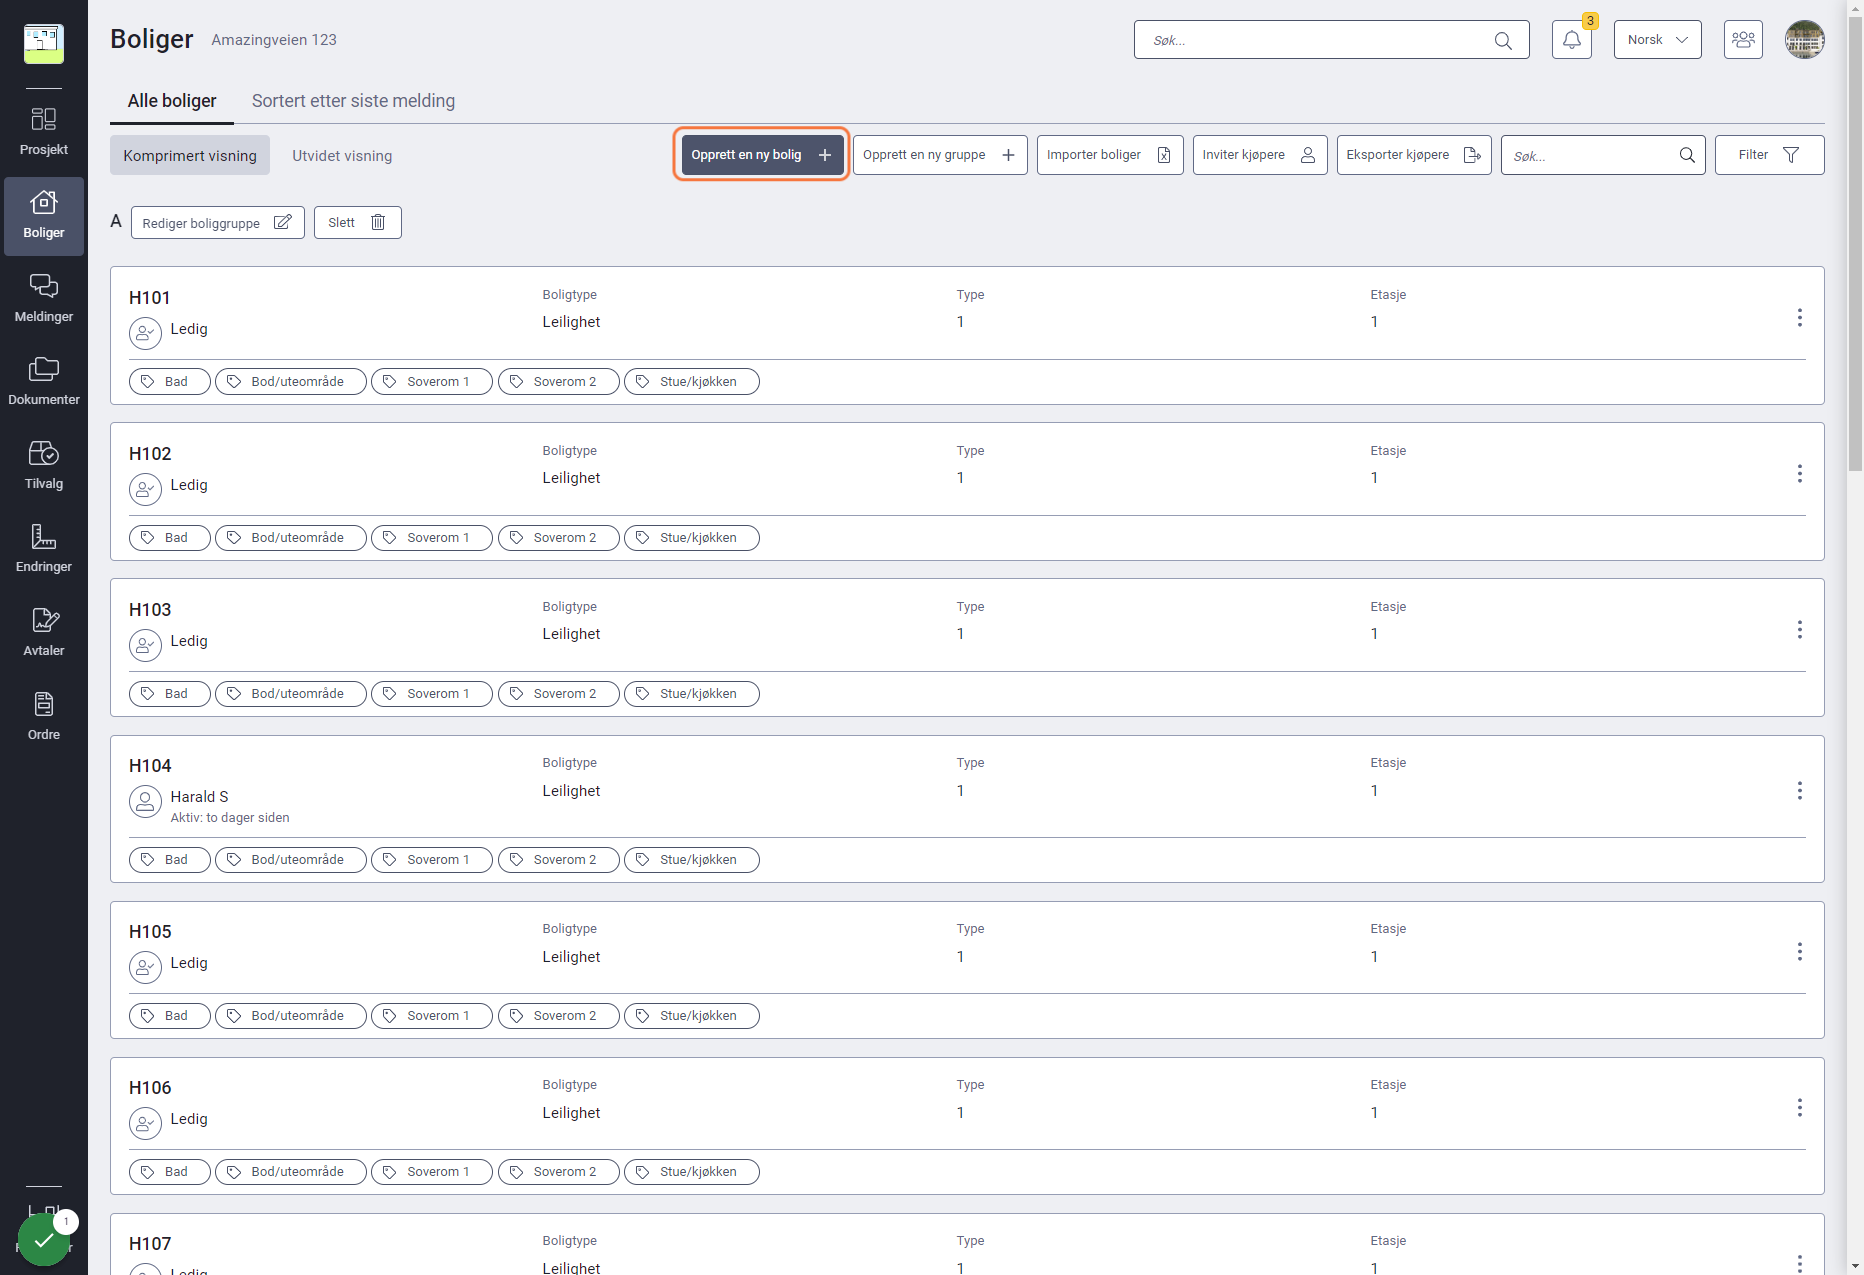The width and height of the screenshot is (1864, 1275).
Task: Open the Filter options
Action: tap(1769, 155)
